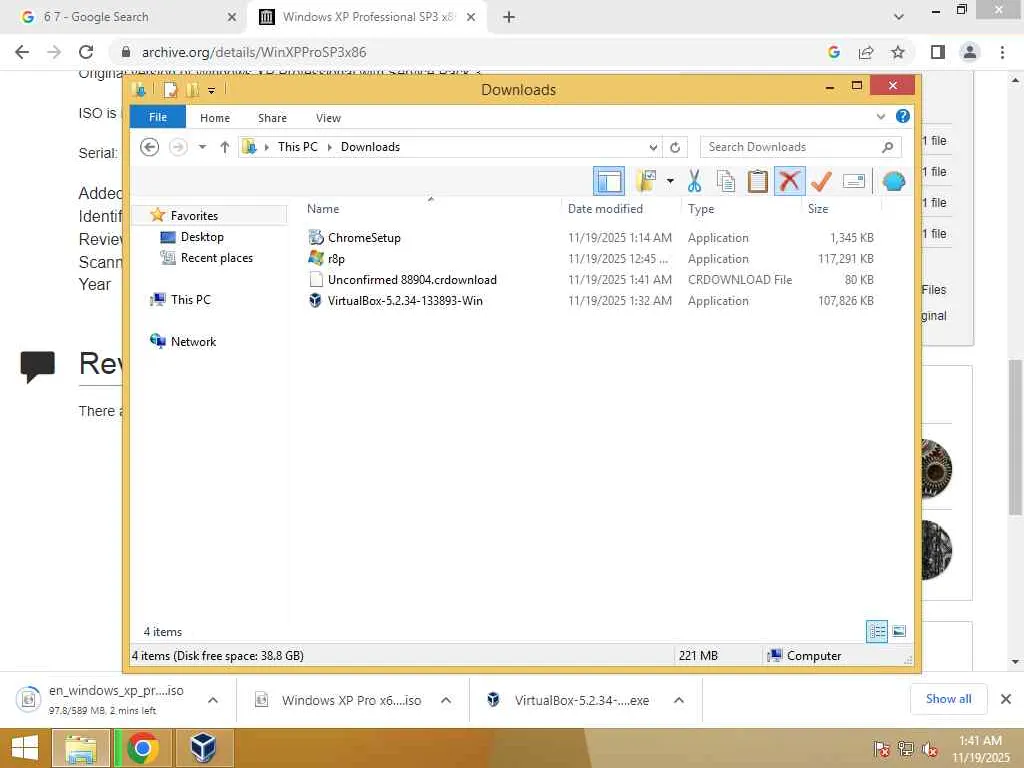The width and height of the screenshot is (1024, 768).
Task: Click the orange checkmark toolbar icon
Action: coord(822,181)
